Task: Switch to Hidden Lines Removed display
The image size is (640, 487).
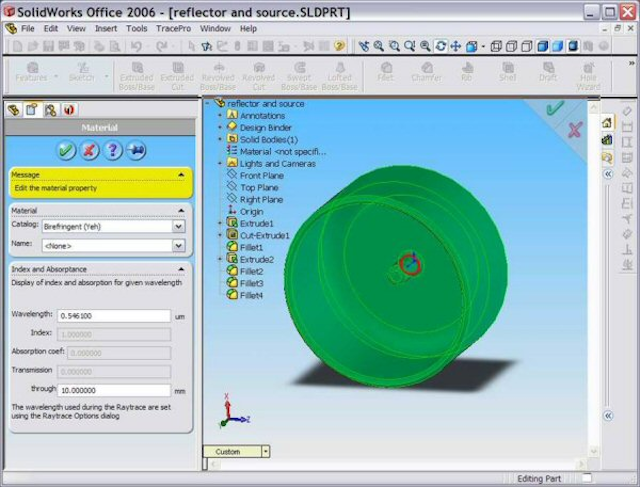Action: [x=527, y=46]
